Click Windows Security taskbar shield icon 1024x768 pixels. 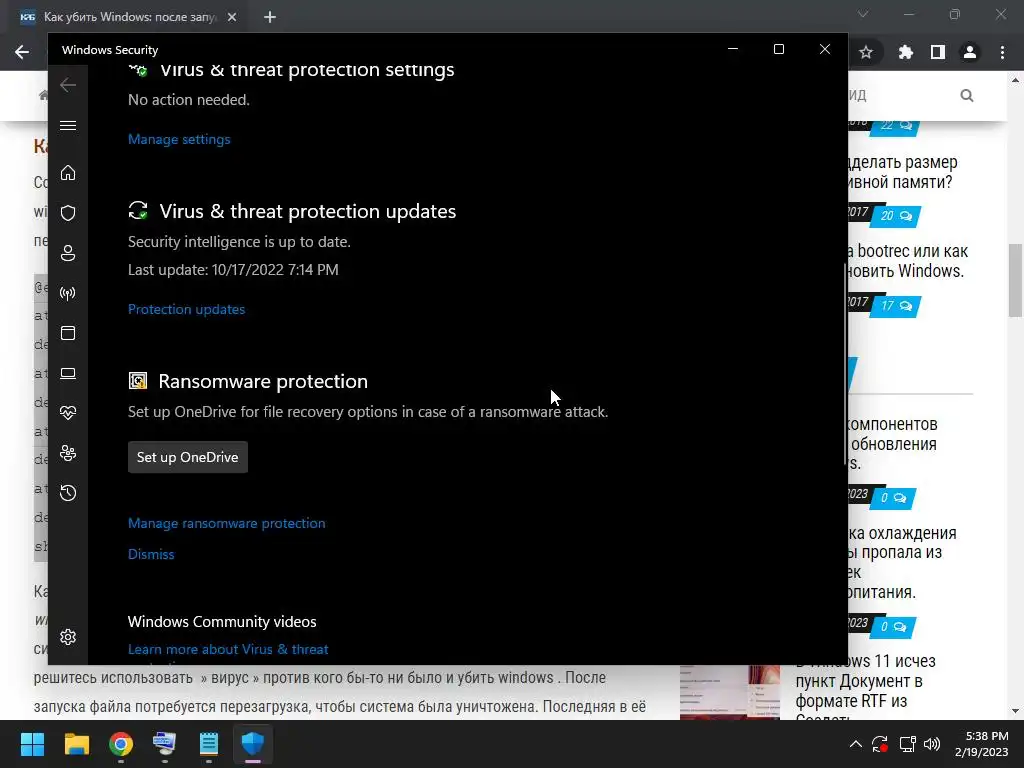(x=253, y=744)
